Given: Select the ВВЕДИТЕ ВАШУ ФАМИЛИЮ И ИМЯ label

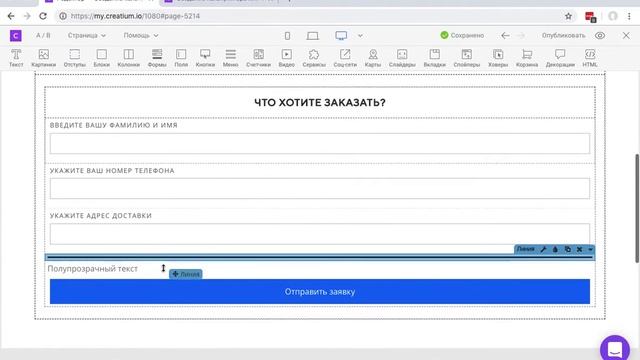Looking at the screenshot, I should pos(113,125).
